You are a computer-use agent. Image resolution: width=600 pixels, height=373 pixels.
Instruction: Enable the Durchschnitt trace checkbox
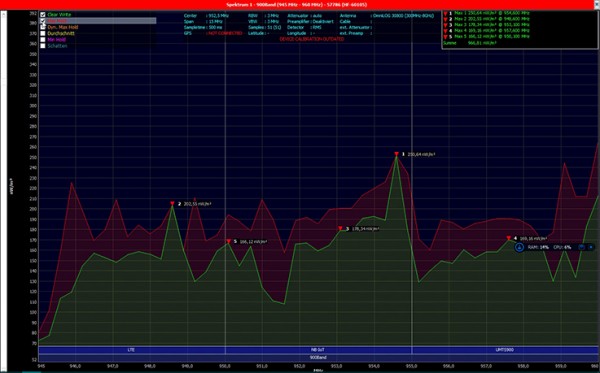click(43, 33)
